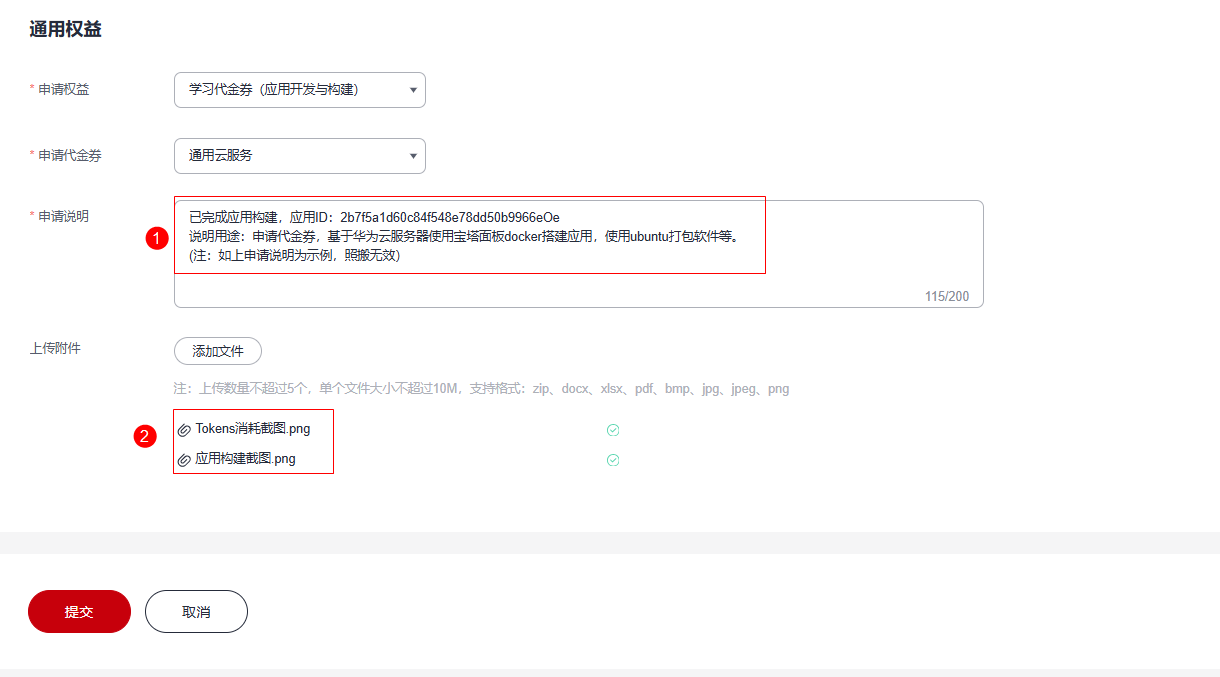Viewport: 1220px width, 677px height.
Task: Click the green checkmark for Tokens消耗截图.png
Action: (613, 430)
